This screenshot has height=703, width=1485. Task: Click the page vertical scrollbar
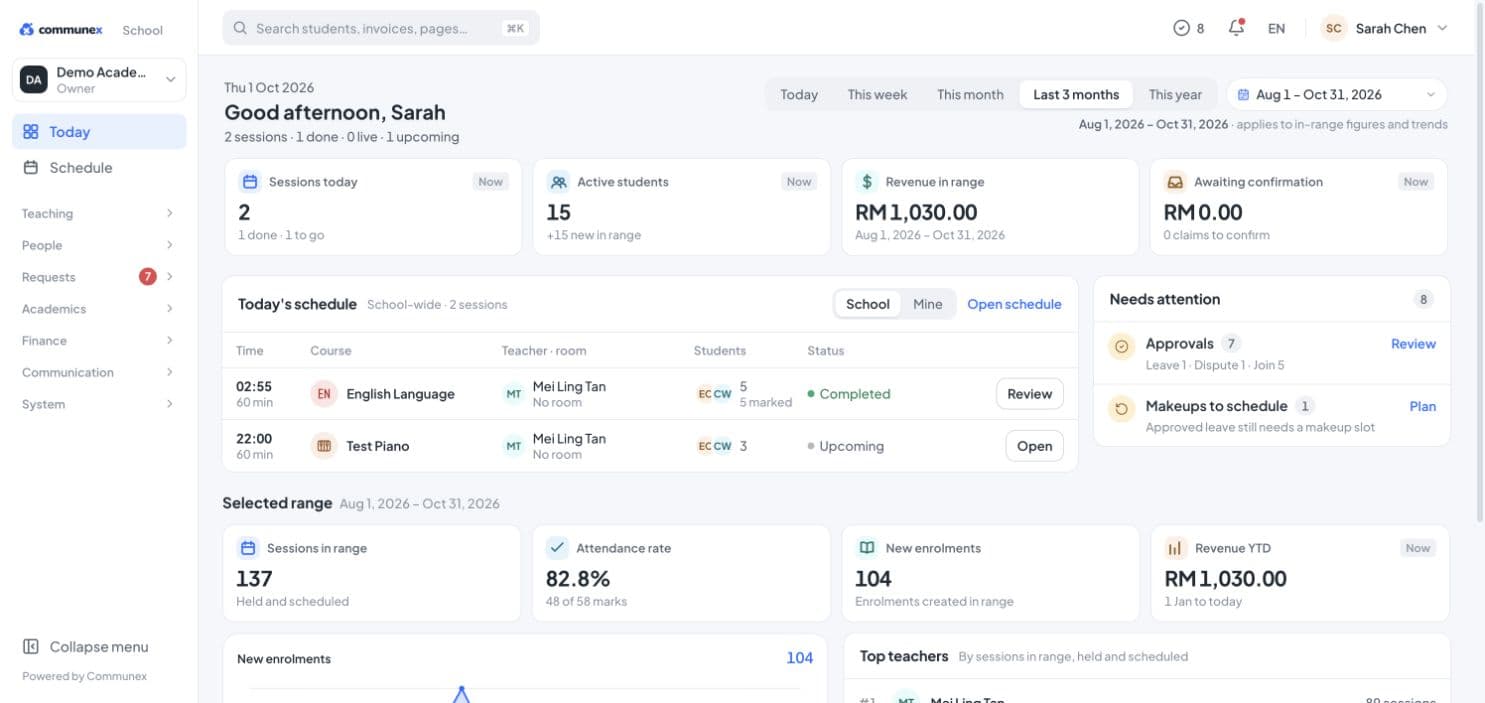pyautogui.click(x=1480, y=260)
